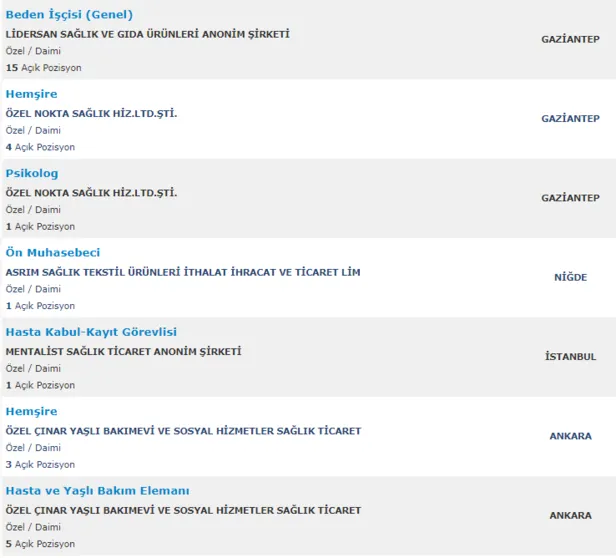
Task: Select the İSTANBUL location label
Action: pos(570,357)
